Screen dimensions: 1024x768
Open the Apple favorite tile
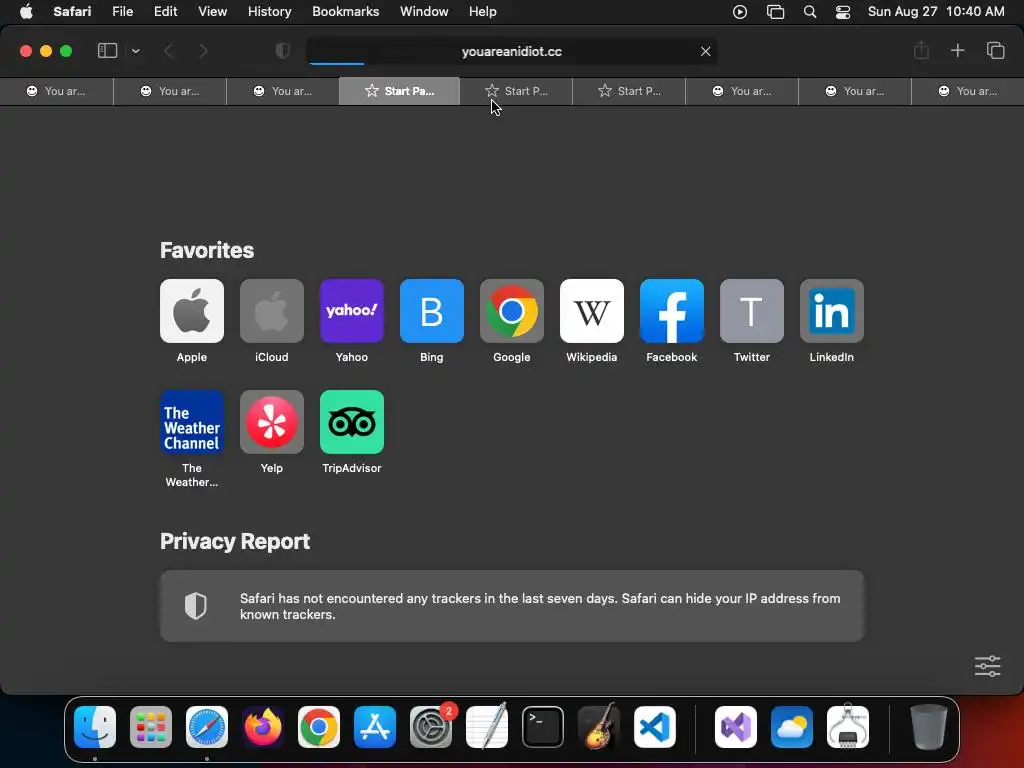click(x=191, y=311)
